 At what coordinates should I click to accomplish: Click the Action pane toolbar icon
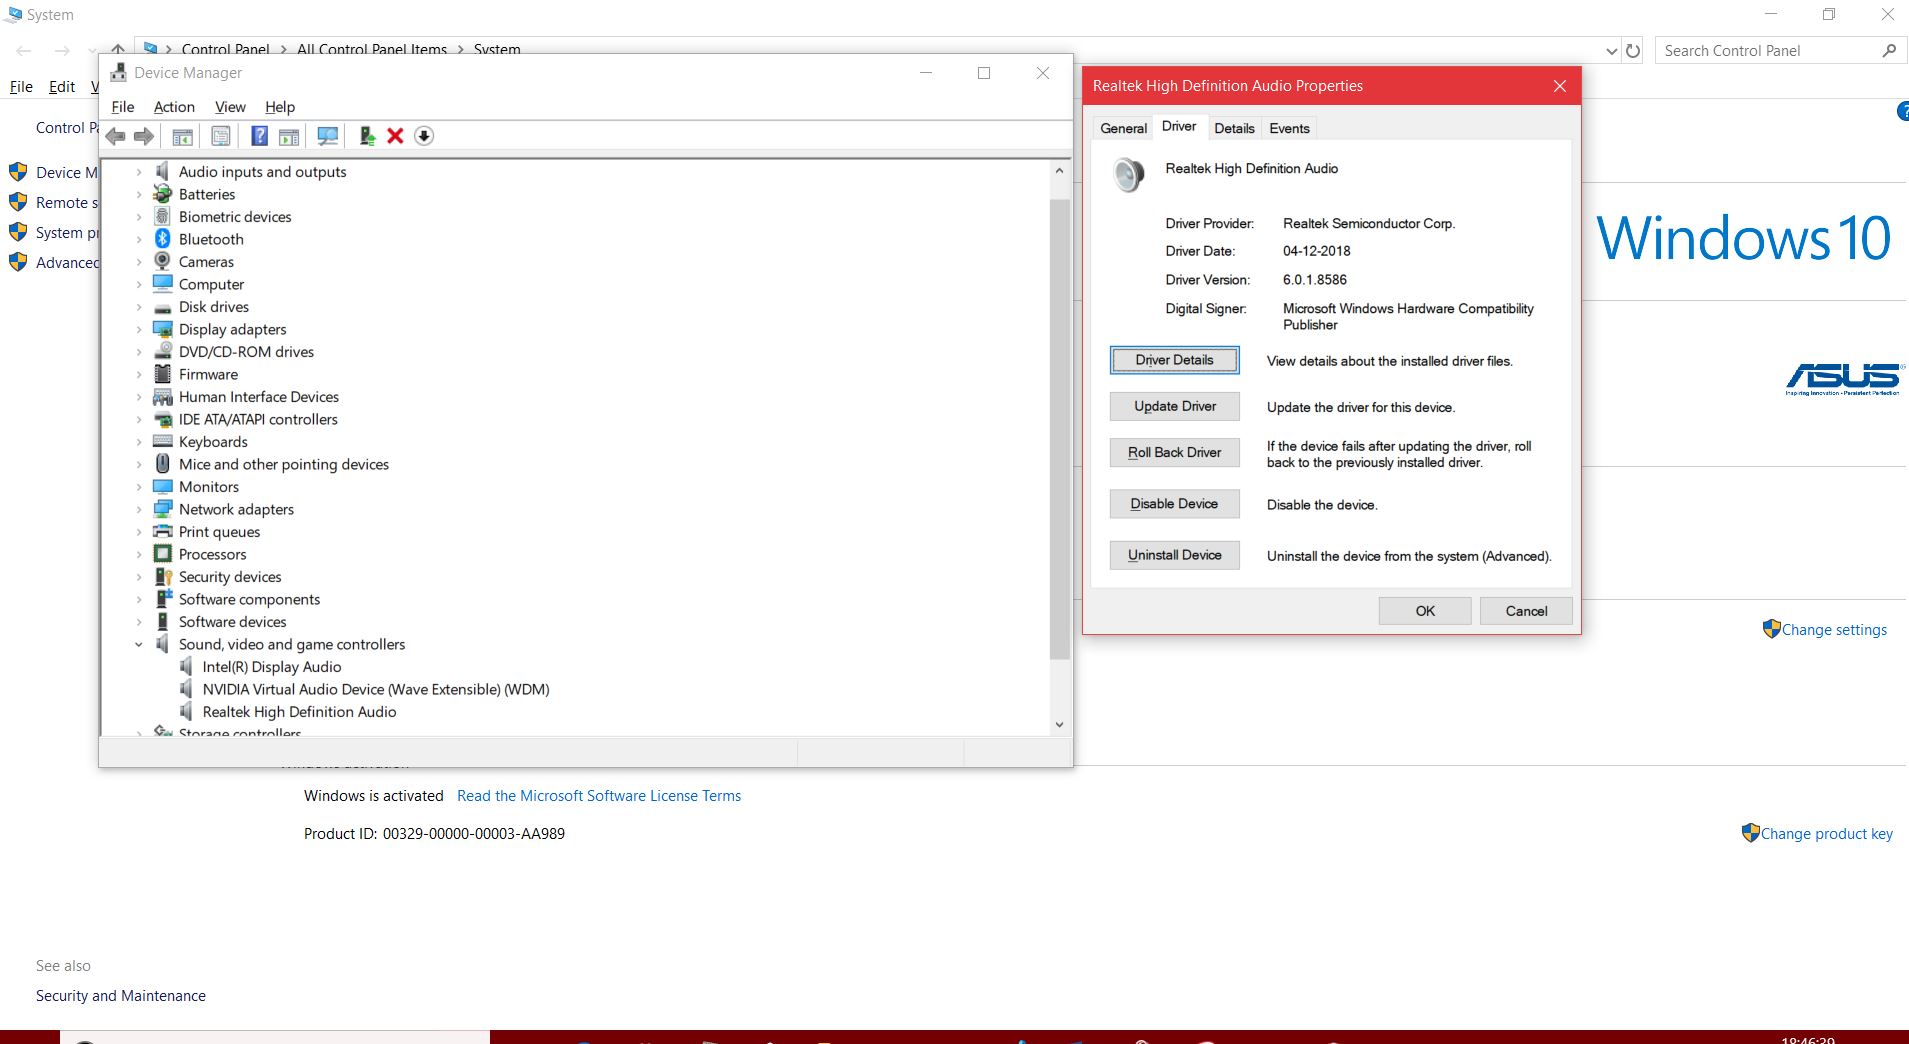click(x=289, y=136)
